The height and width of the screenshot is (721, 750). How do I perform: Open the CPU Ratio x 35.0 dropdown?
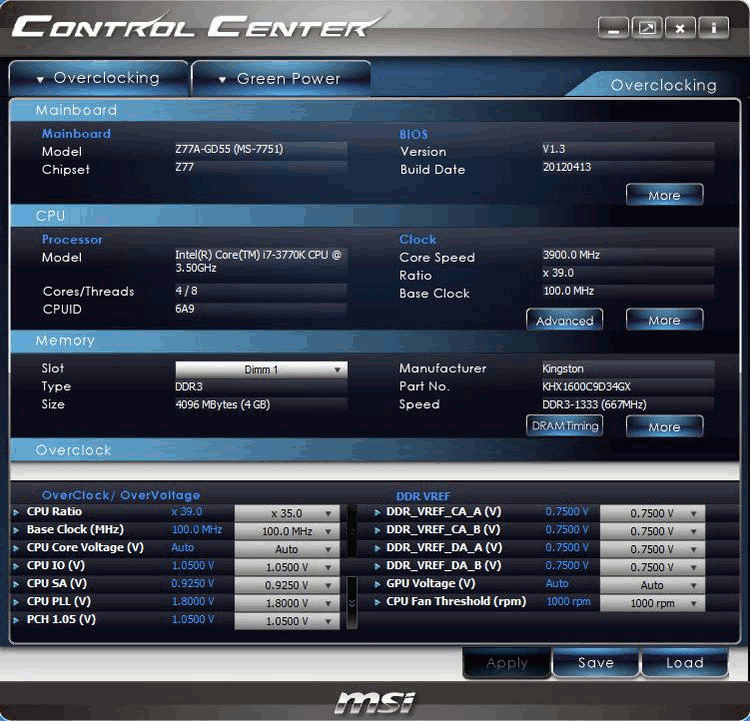pos(286,513)
